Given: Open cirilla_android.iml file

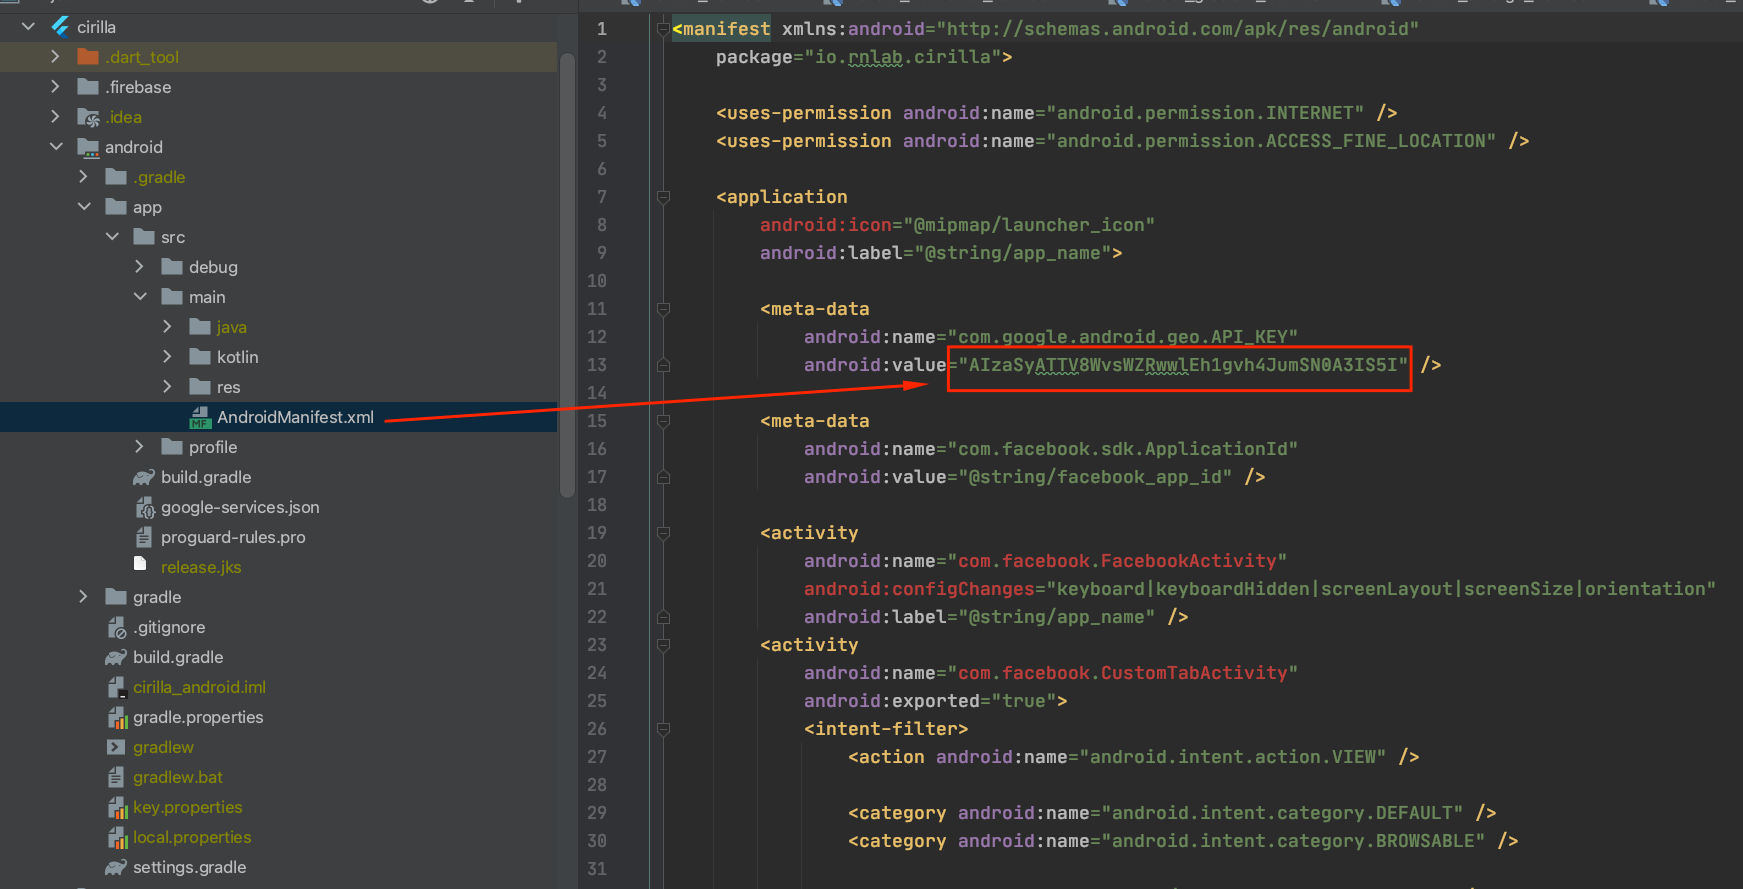Looking at the screenshot, I should 199,687.
